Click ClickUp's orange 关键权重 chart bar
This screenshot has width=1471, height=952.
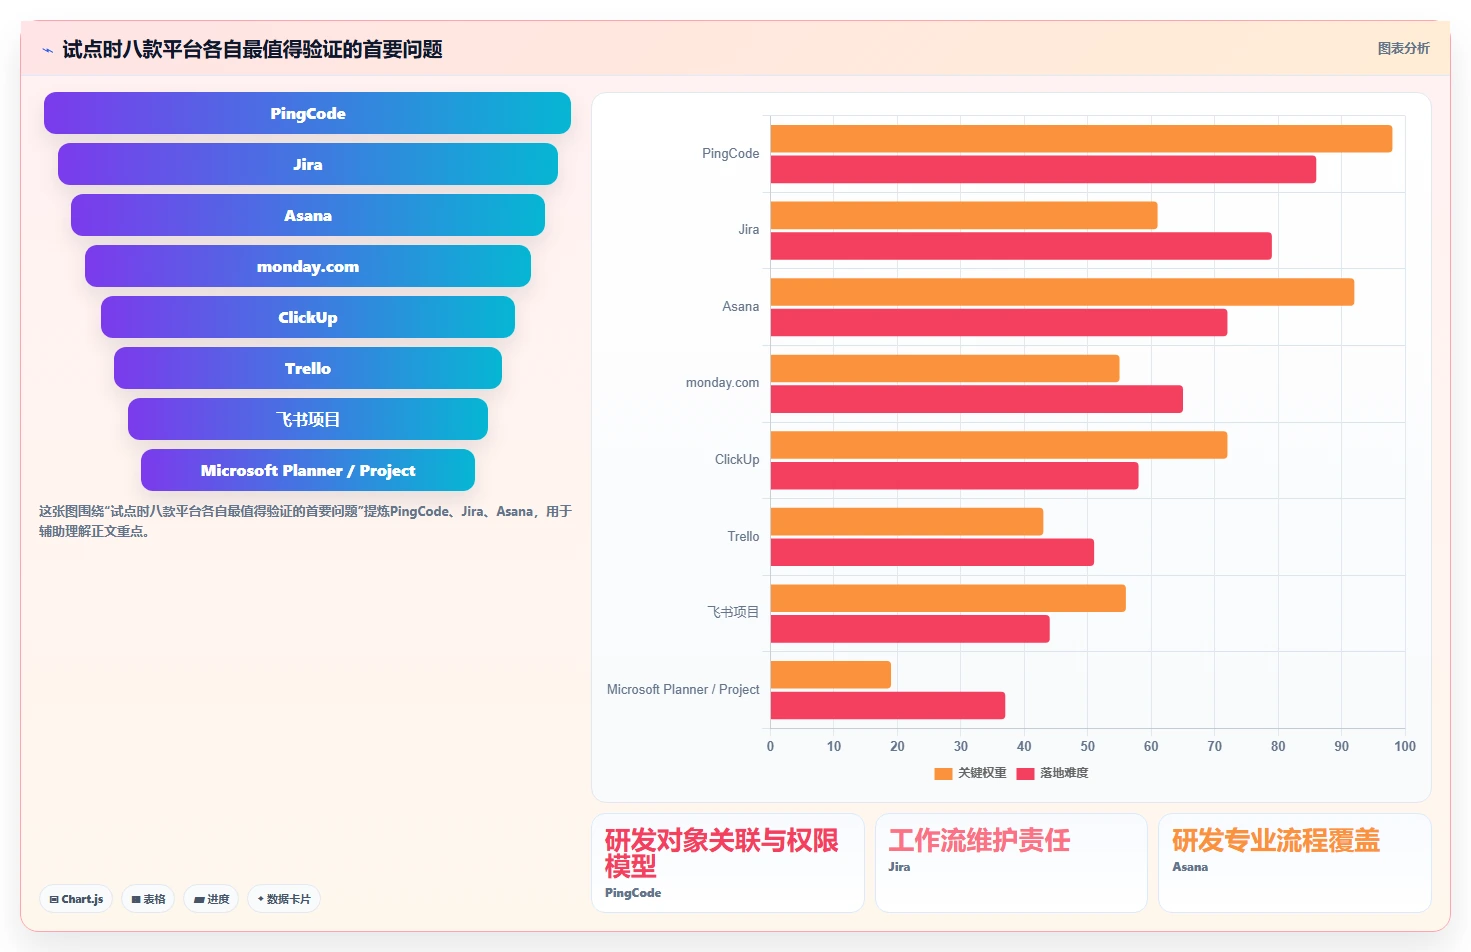tap(999, 445)
